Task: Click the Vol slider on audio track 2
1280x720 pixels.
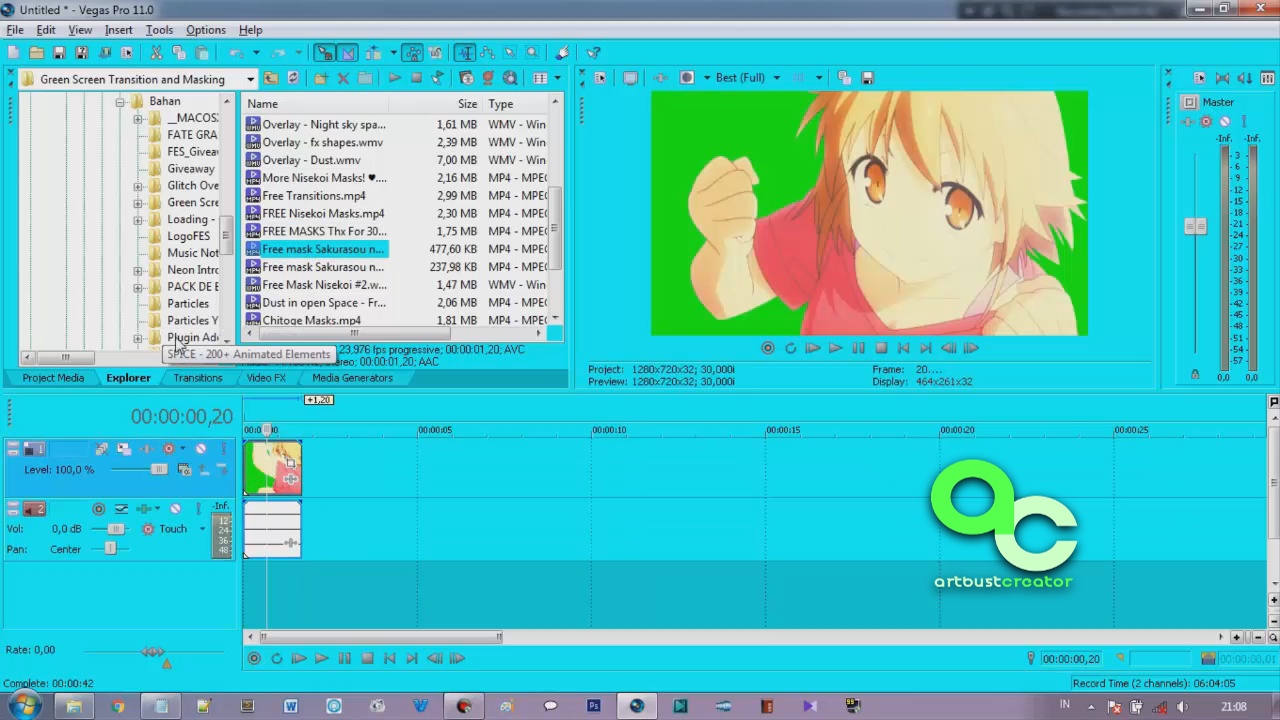Action: click(x=115, y=528)
